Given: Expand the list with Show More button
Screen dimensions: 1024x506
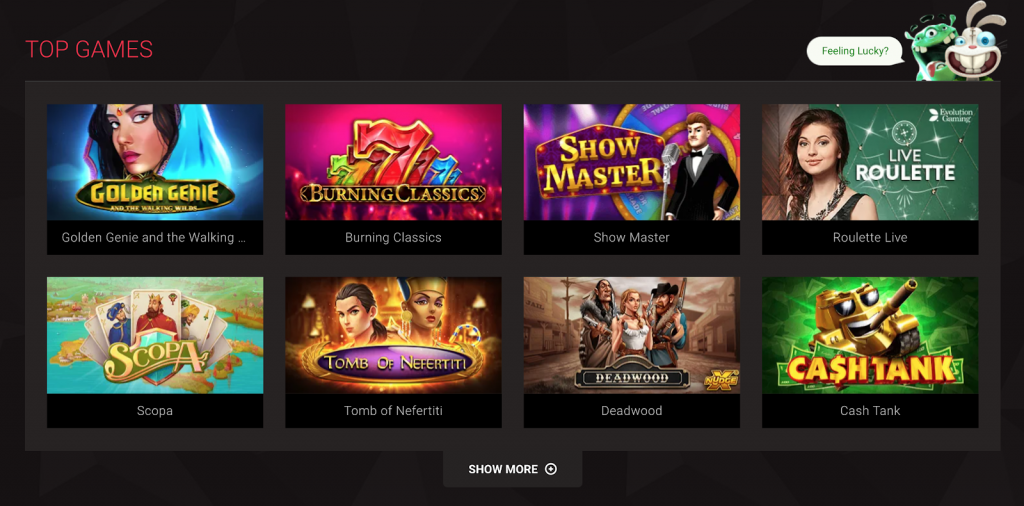Looking at the screenshot, I should point(513,469).
